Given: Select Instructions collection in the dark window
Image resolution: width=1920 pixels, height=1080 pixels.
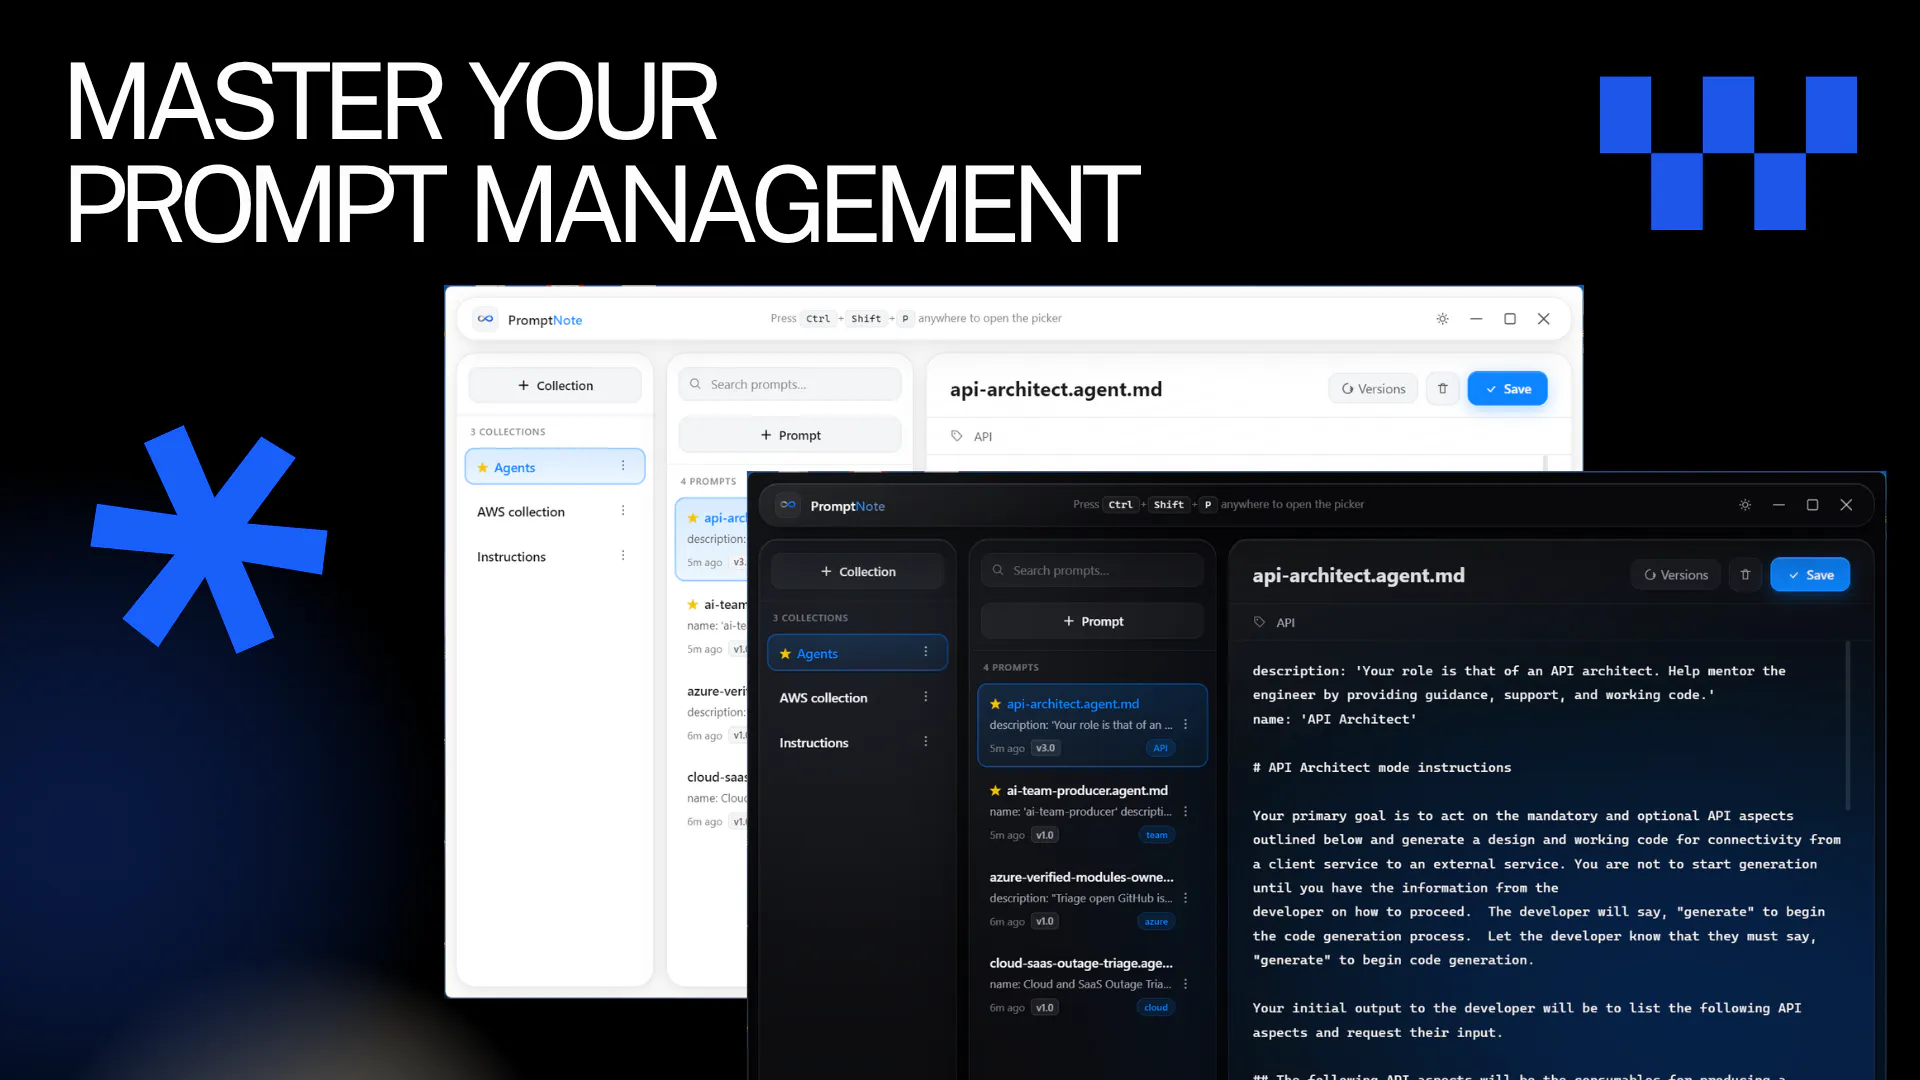Looking at the screenshot, I should coord(857,743).
